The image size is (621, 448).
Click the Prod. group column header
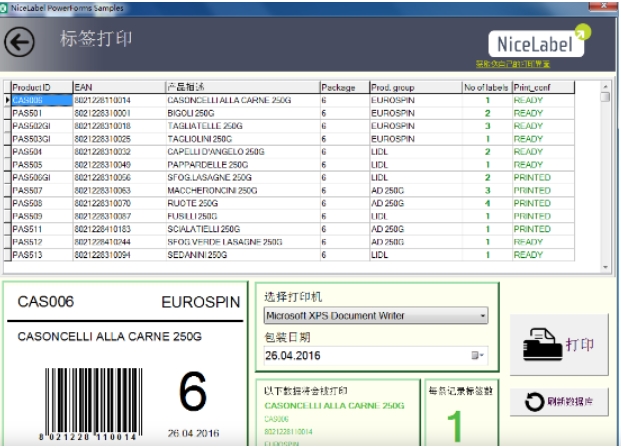(x=415, y=87)
